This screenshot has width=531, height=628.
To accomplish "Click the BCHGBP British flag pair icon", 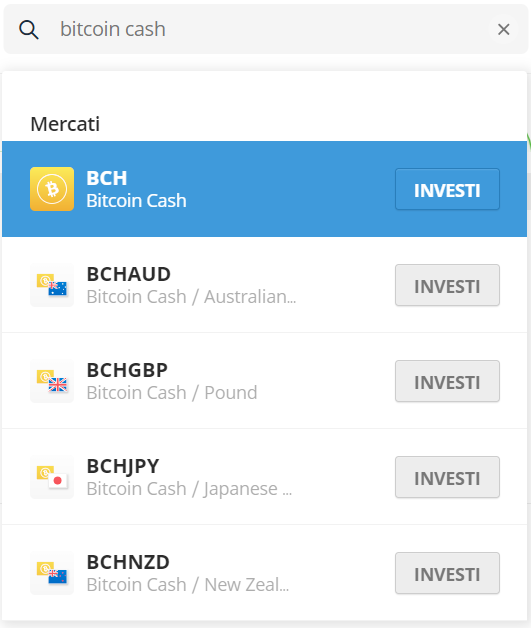I will [x=52, y=381].
